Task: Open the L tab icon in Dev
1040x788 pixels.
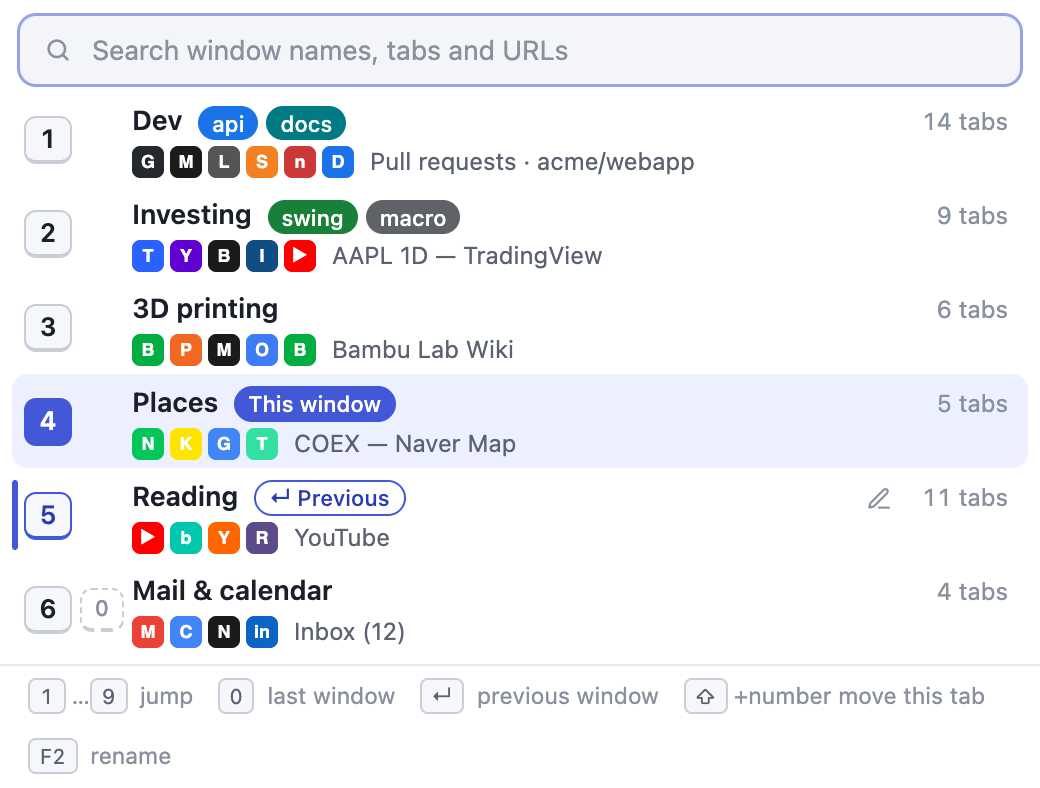Action: click(x=224, y=162)
